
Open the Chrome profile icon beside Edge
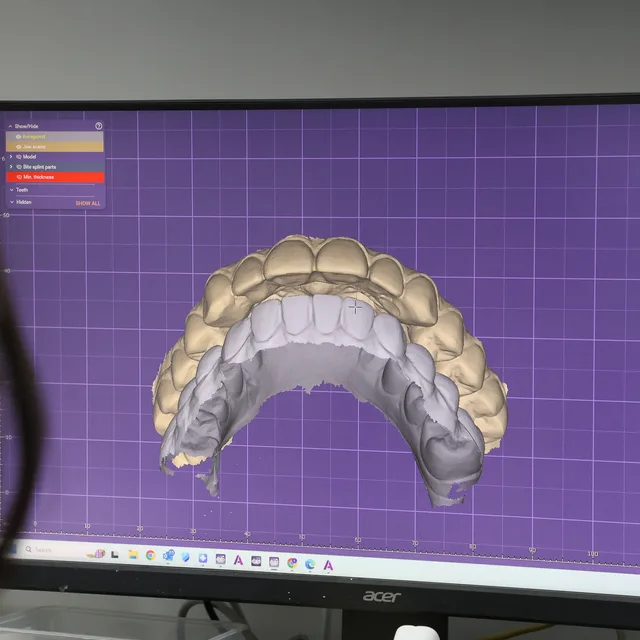tap(292, 563)
